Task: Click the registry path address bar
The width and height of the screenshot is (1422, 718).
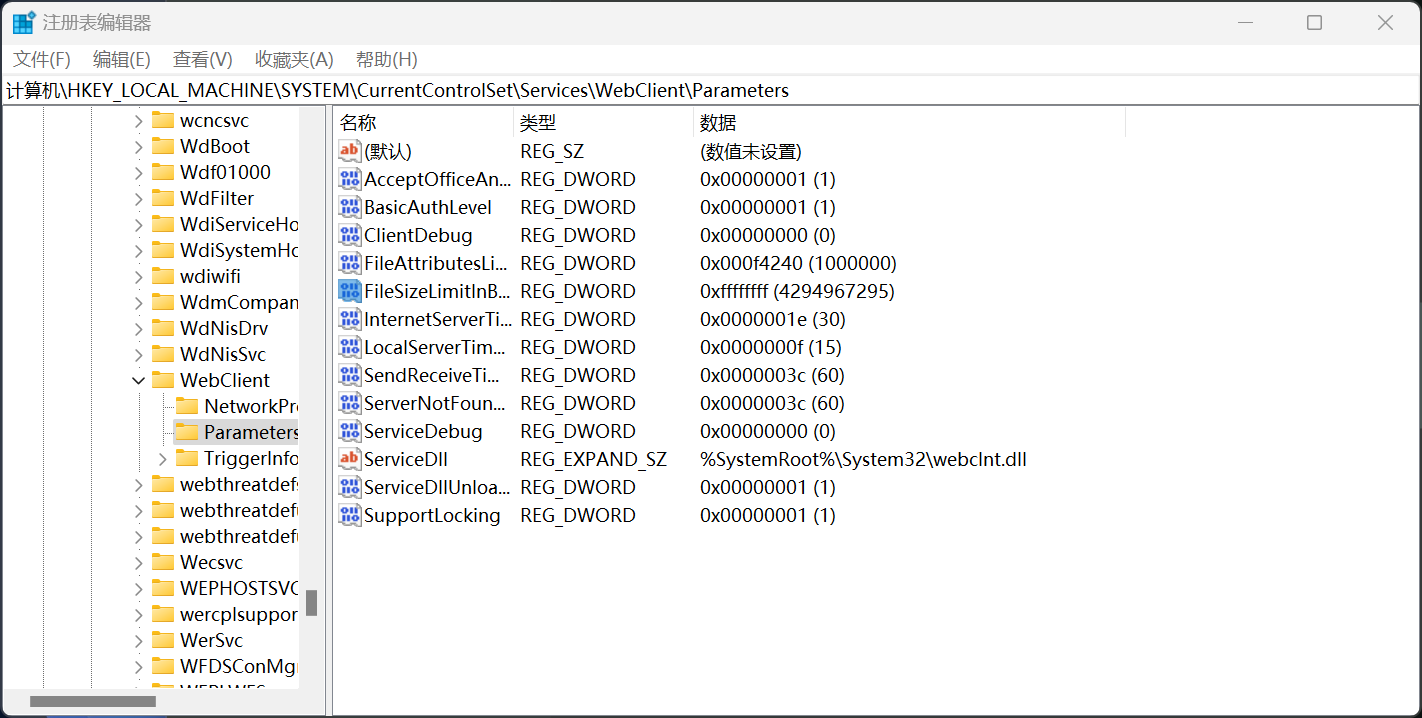Action: coord(700,90)
